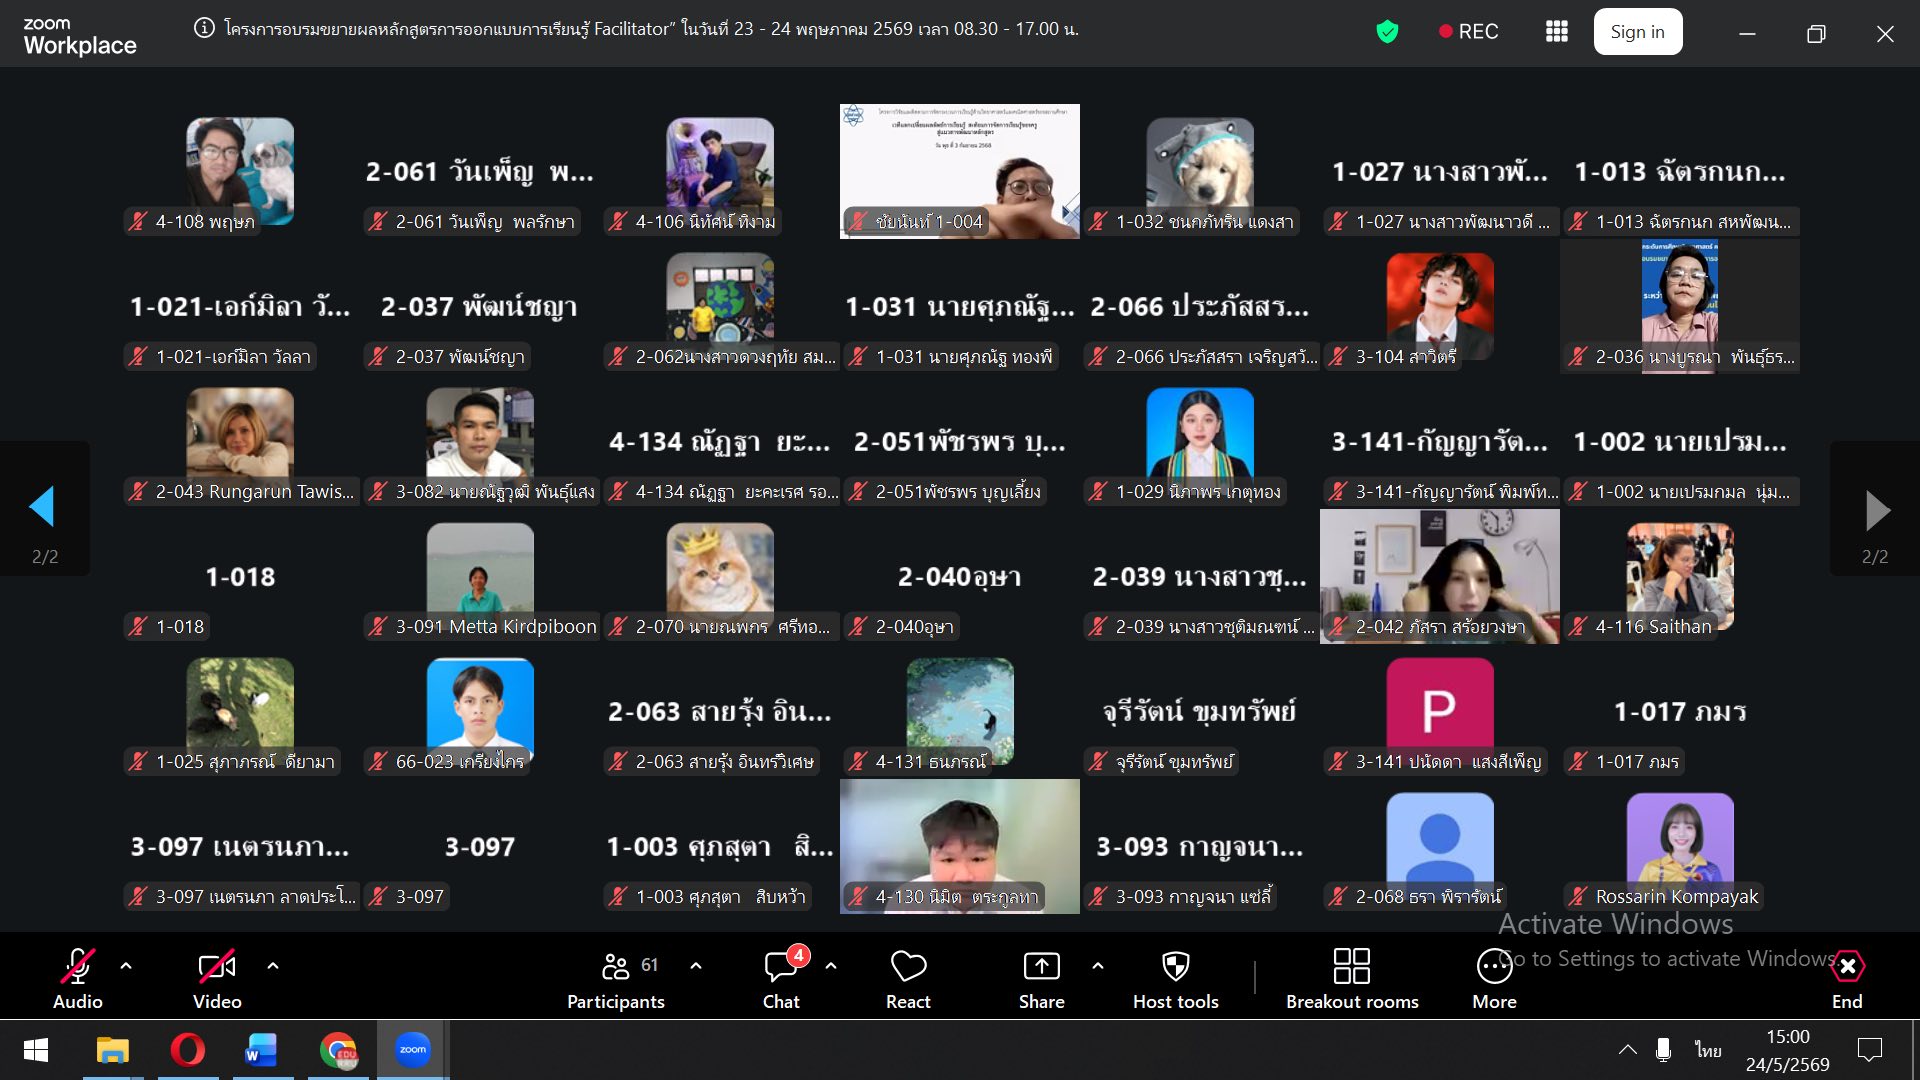The width and height of the screenshot is (1920, 1080).
Task: Open the Chat panel
Action: (781, 978)
